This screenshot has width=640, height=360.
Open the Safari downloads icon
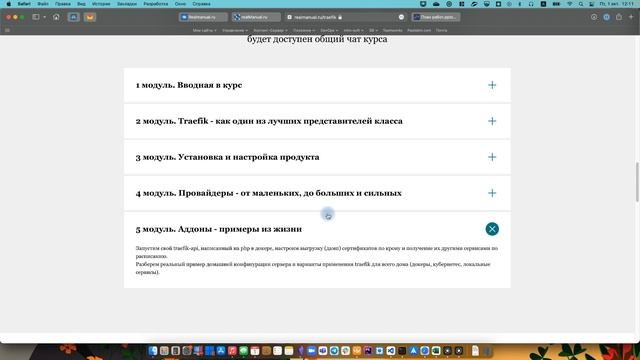pyautogui.click(x=594, y=17)
